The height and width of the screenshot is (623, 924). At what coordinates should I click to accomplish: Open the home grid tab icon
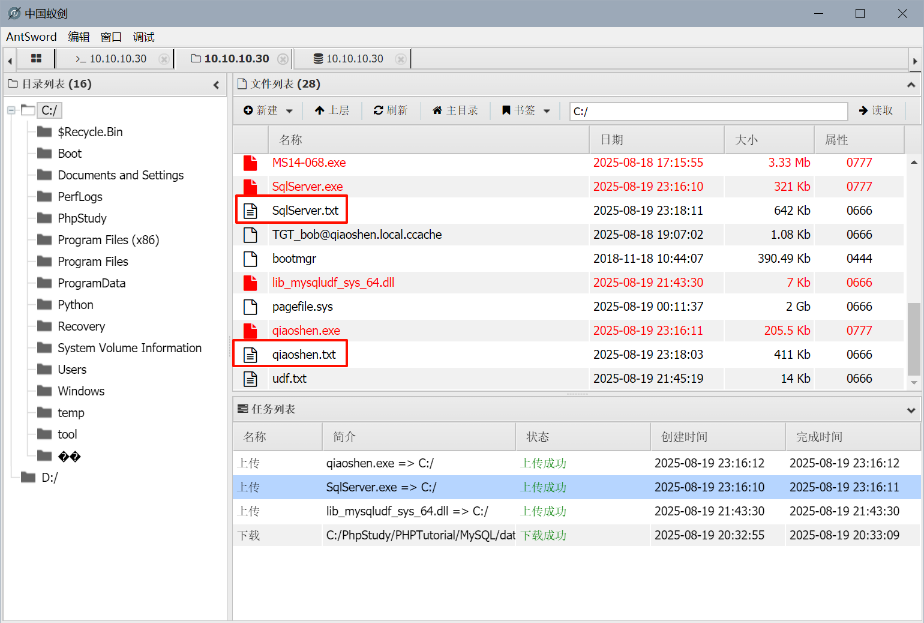pyautogui.click(x=36, y=59)
